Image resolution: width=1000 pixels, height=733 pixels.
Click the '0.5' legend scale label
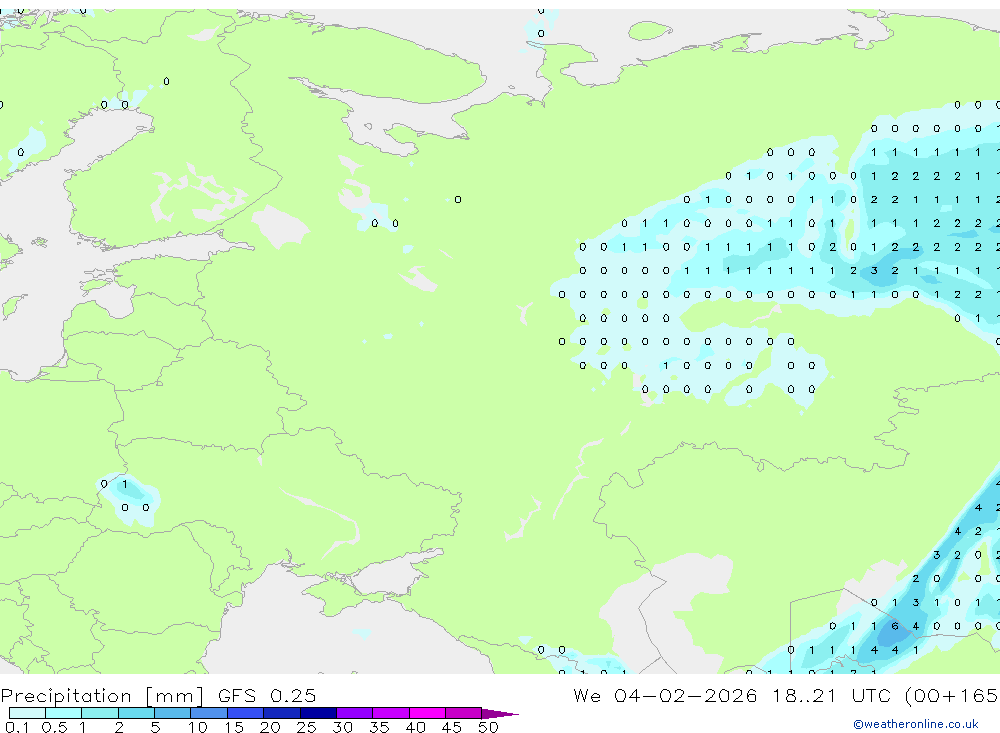tap(54, 727)
